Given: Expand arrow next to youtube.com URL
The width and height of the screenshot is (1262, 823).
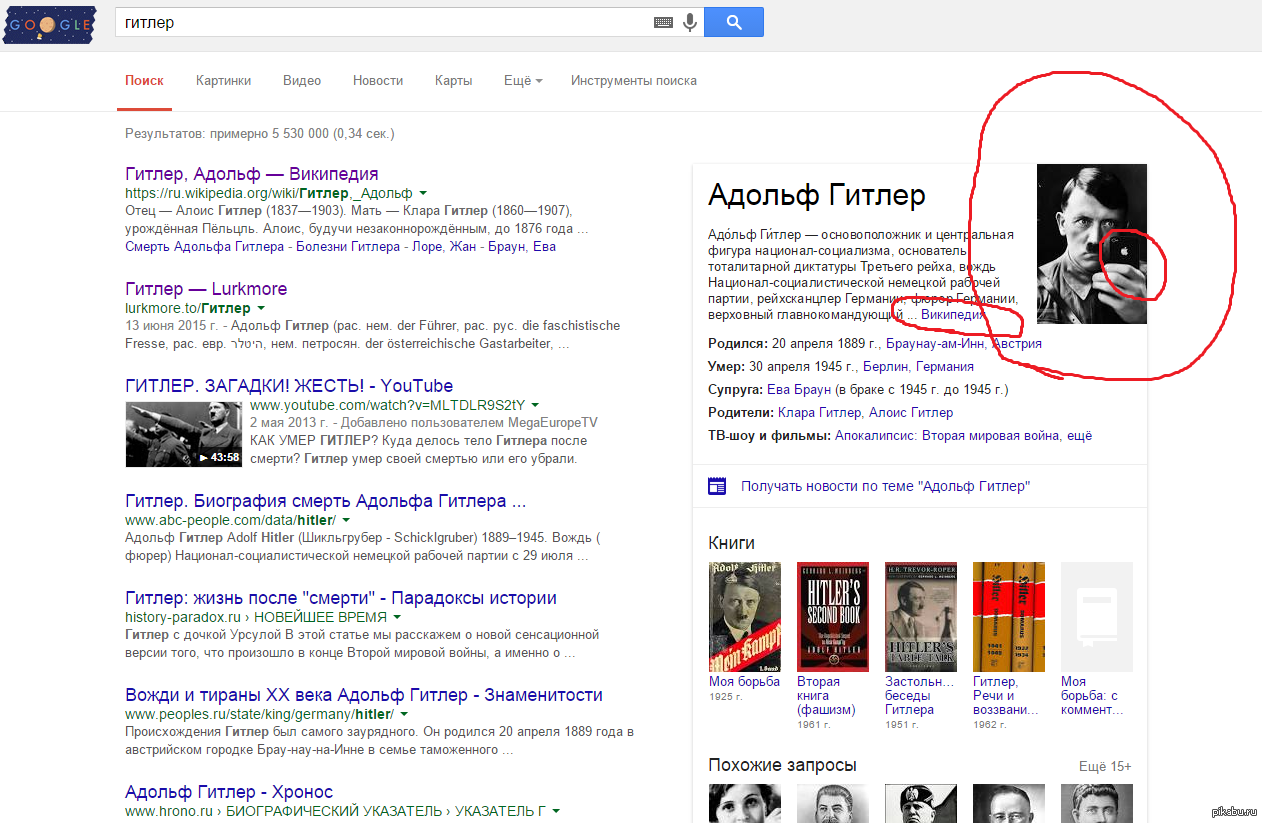Looking at the screenshot, I should tap(535, 405).
